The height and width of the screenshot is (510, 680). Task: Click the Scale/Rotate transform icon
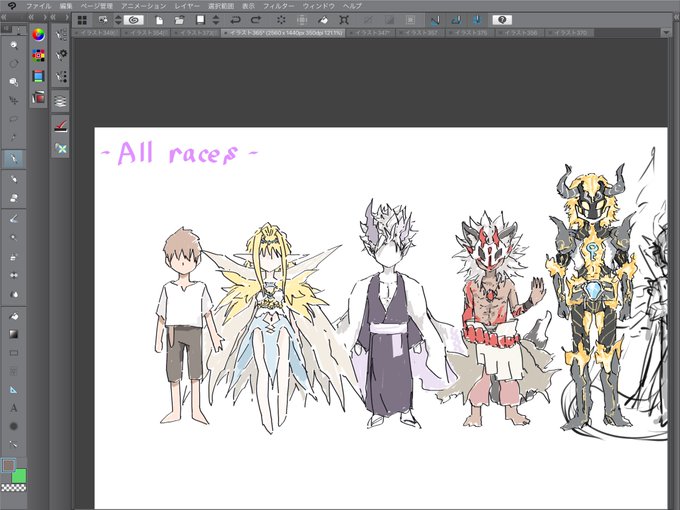[x=344, y=20]
